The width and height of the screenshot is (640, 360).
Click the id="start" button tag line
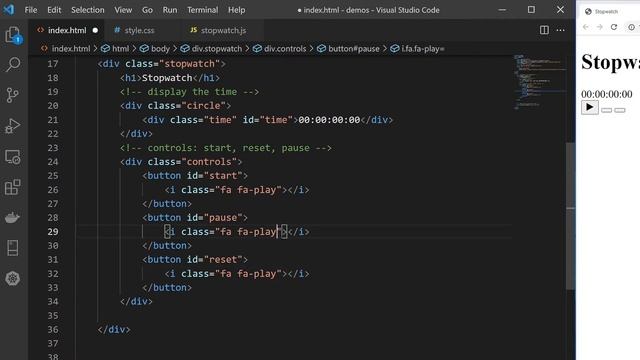pos(195,176)
